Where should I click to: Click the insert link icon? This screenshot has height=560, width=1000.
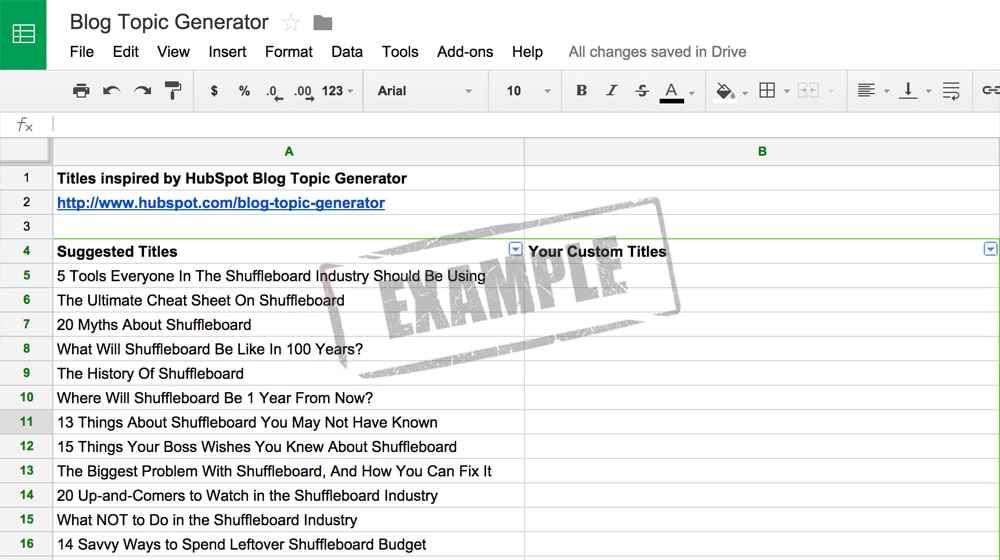coord(990,91)
